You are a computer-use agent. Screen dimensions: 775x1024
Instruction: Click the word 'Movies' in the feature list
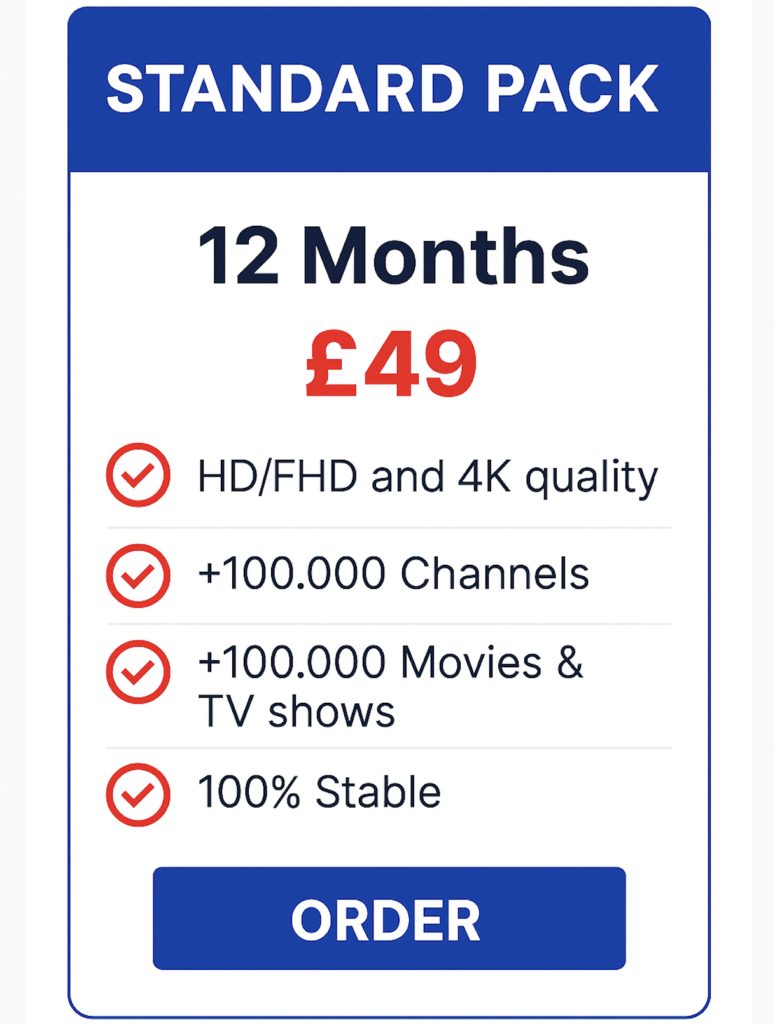click(x=469, y=663)
